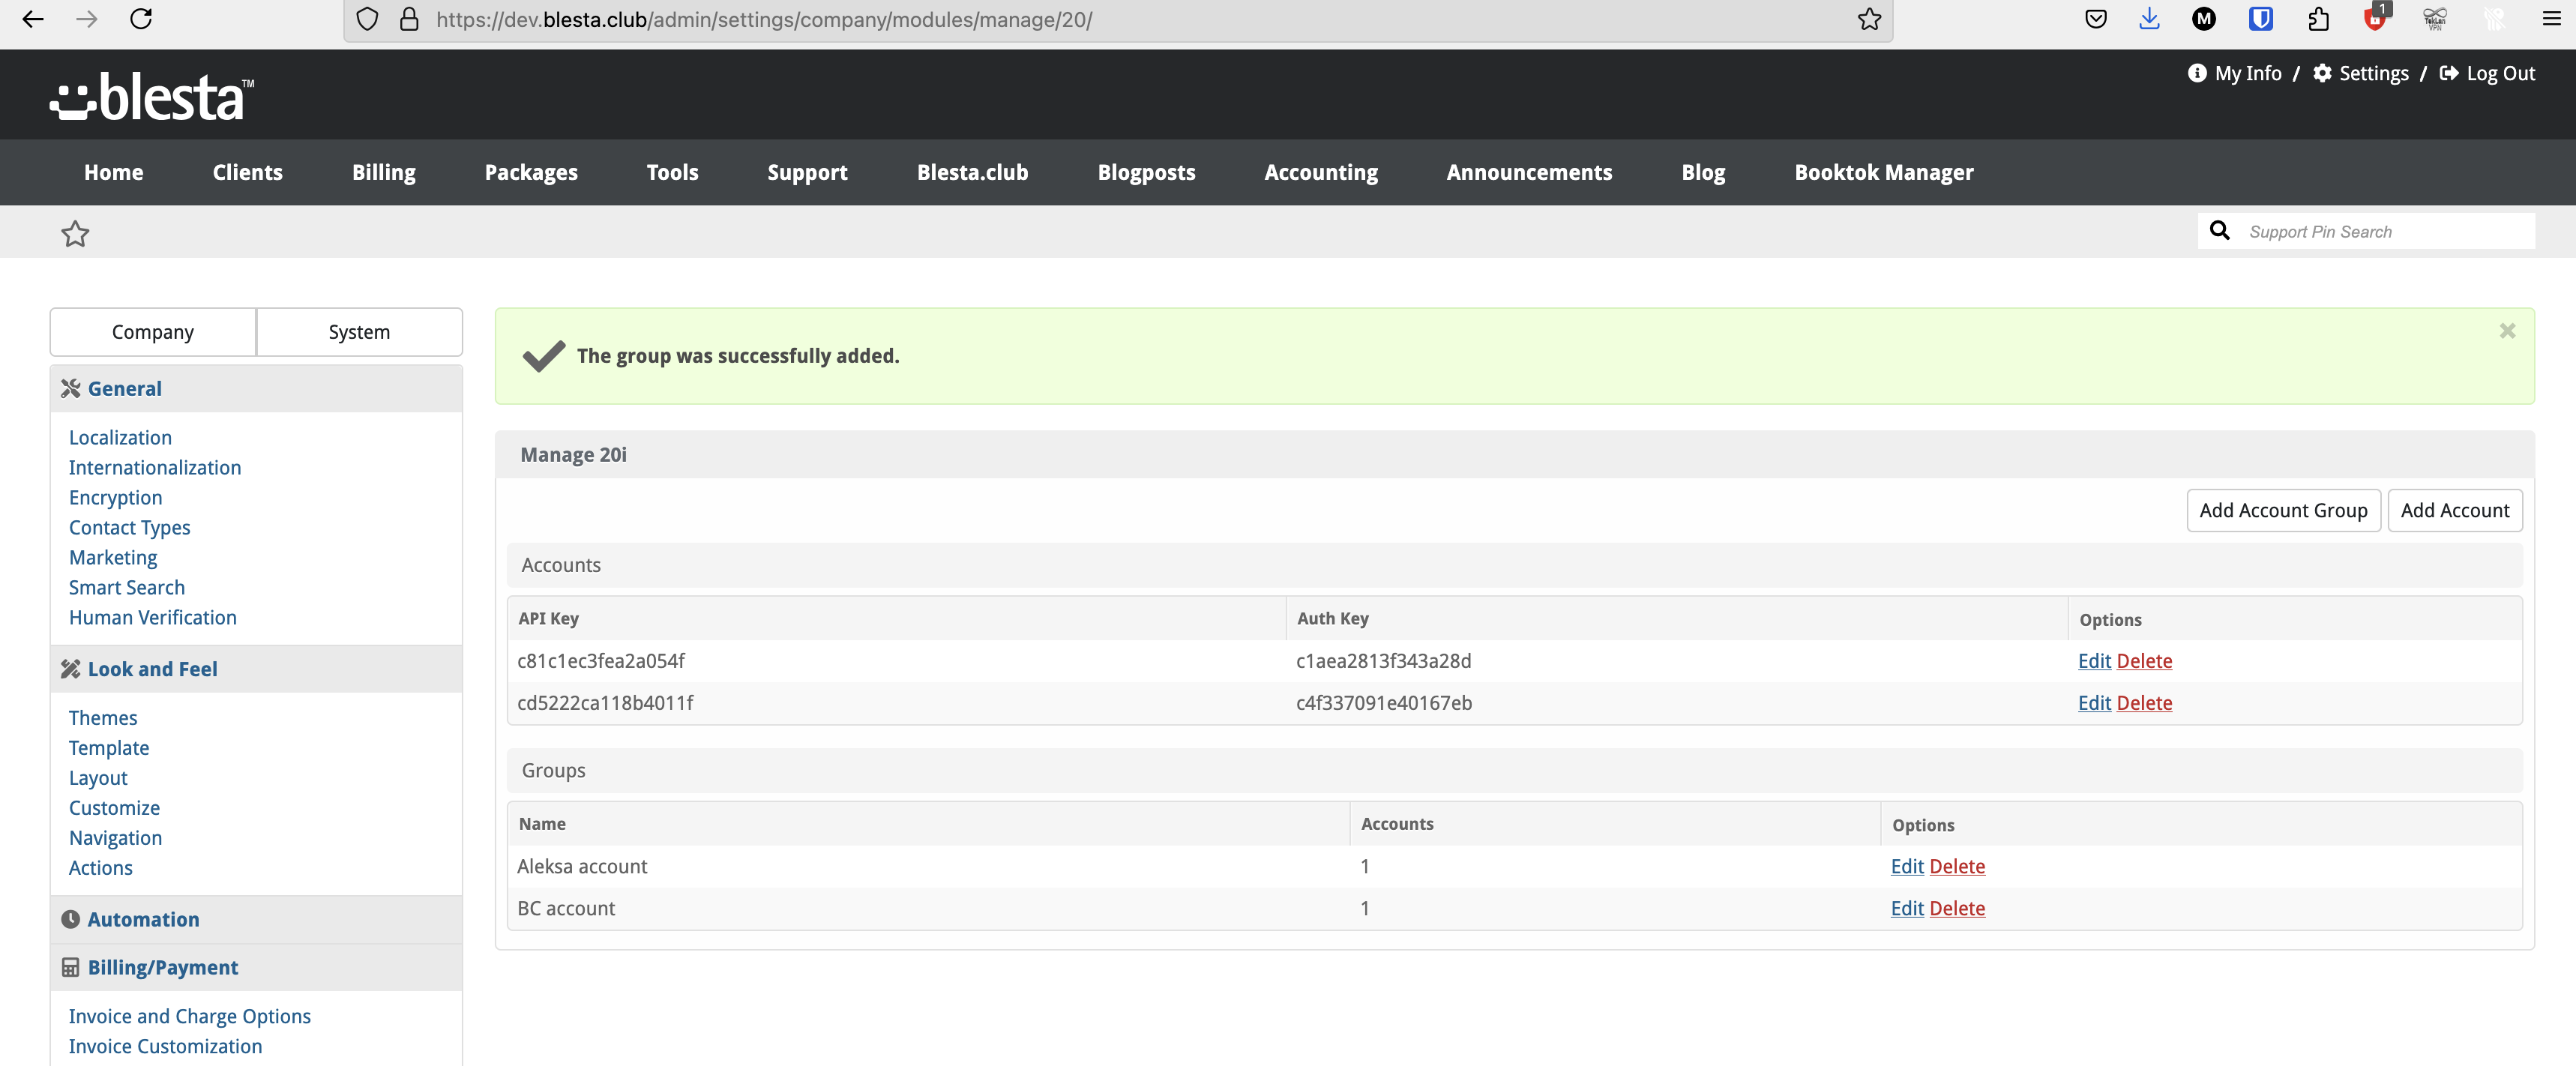Screen dimensions: 2576x1066
Task: Reload the page with the refresh icon
Action: [141, 19]
